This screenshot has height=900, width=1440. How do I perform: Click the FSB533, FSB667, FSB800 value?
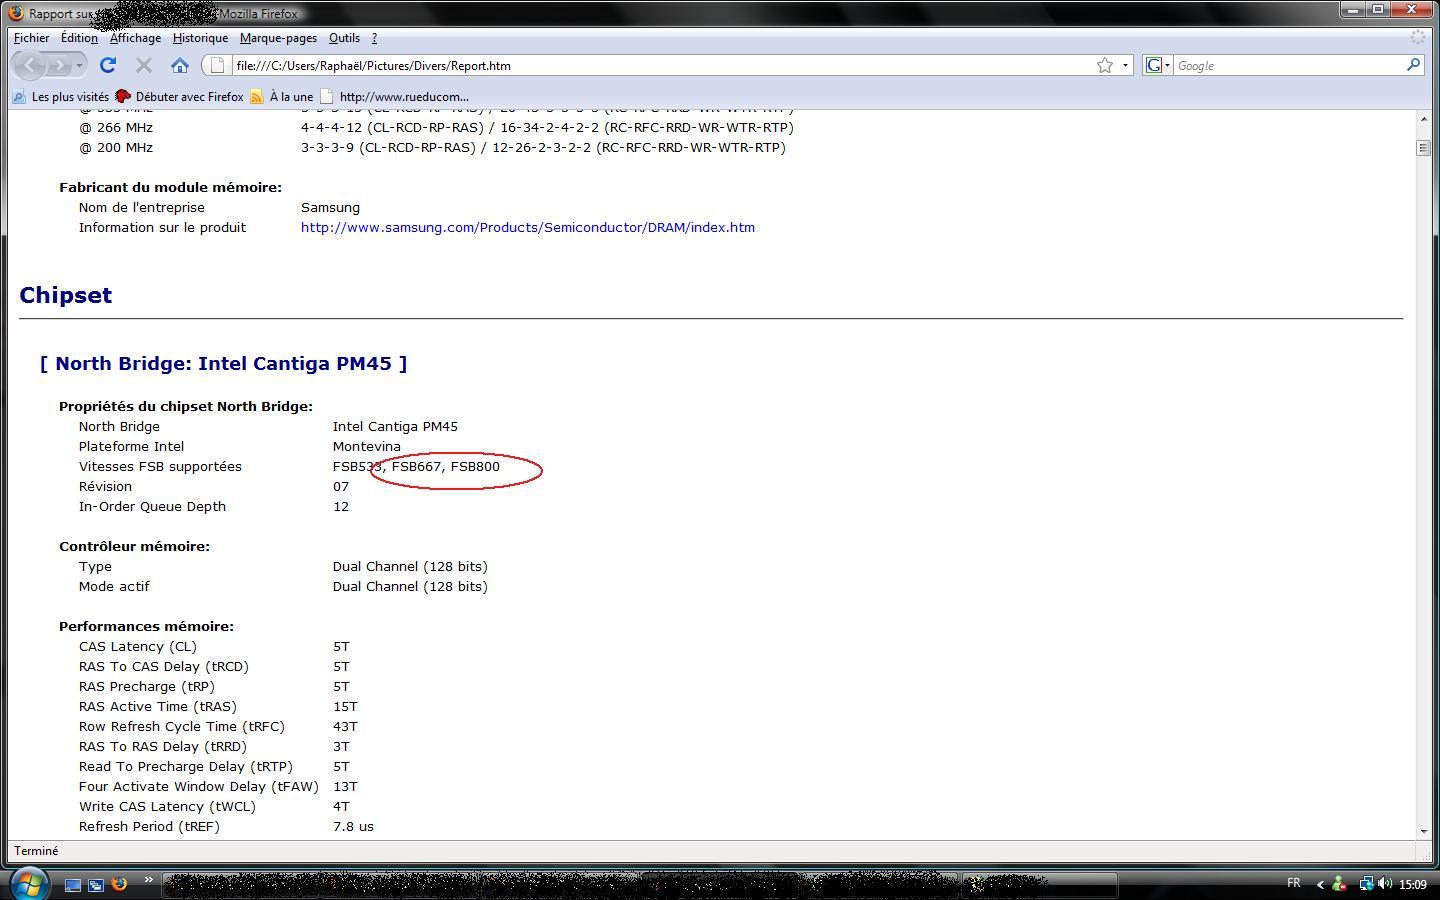416,466
